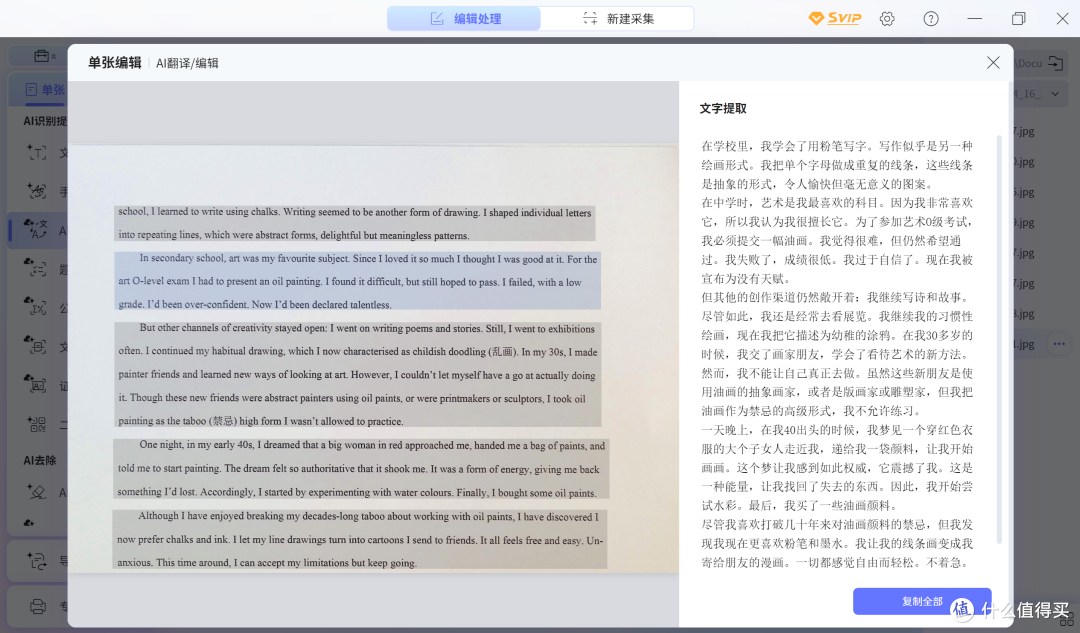Expand the folder dropdown in background file list
The image size is (1080, 633).
pos(1055,94)
